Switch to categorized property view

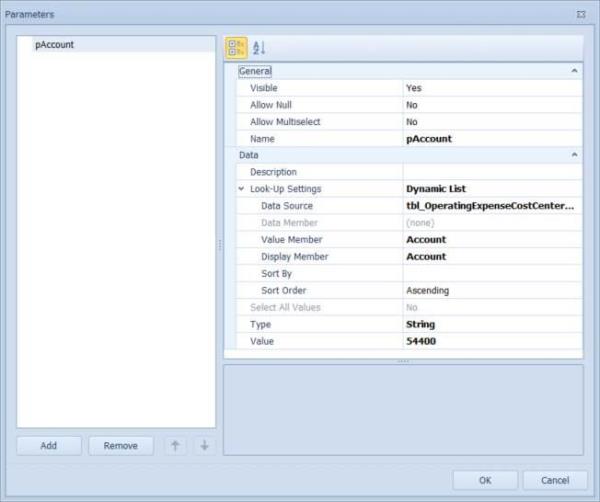(x=237, y=47)
